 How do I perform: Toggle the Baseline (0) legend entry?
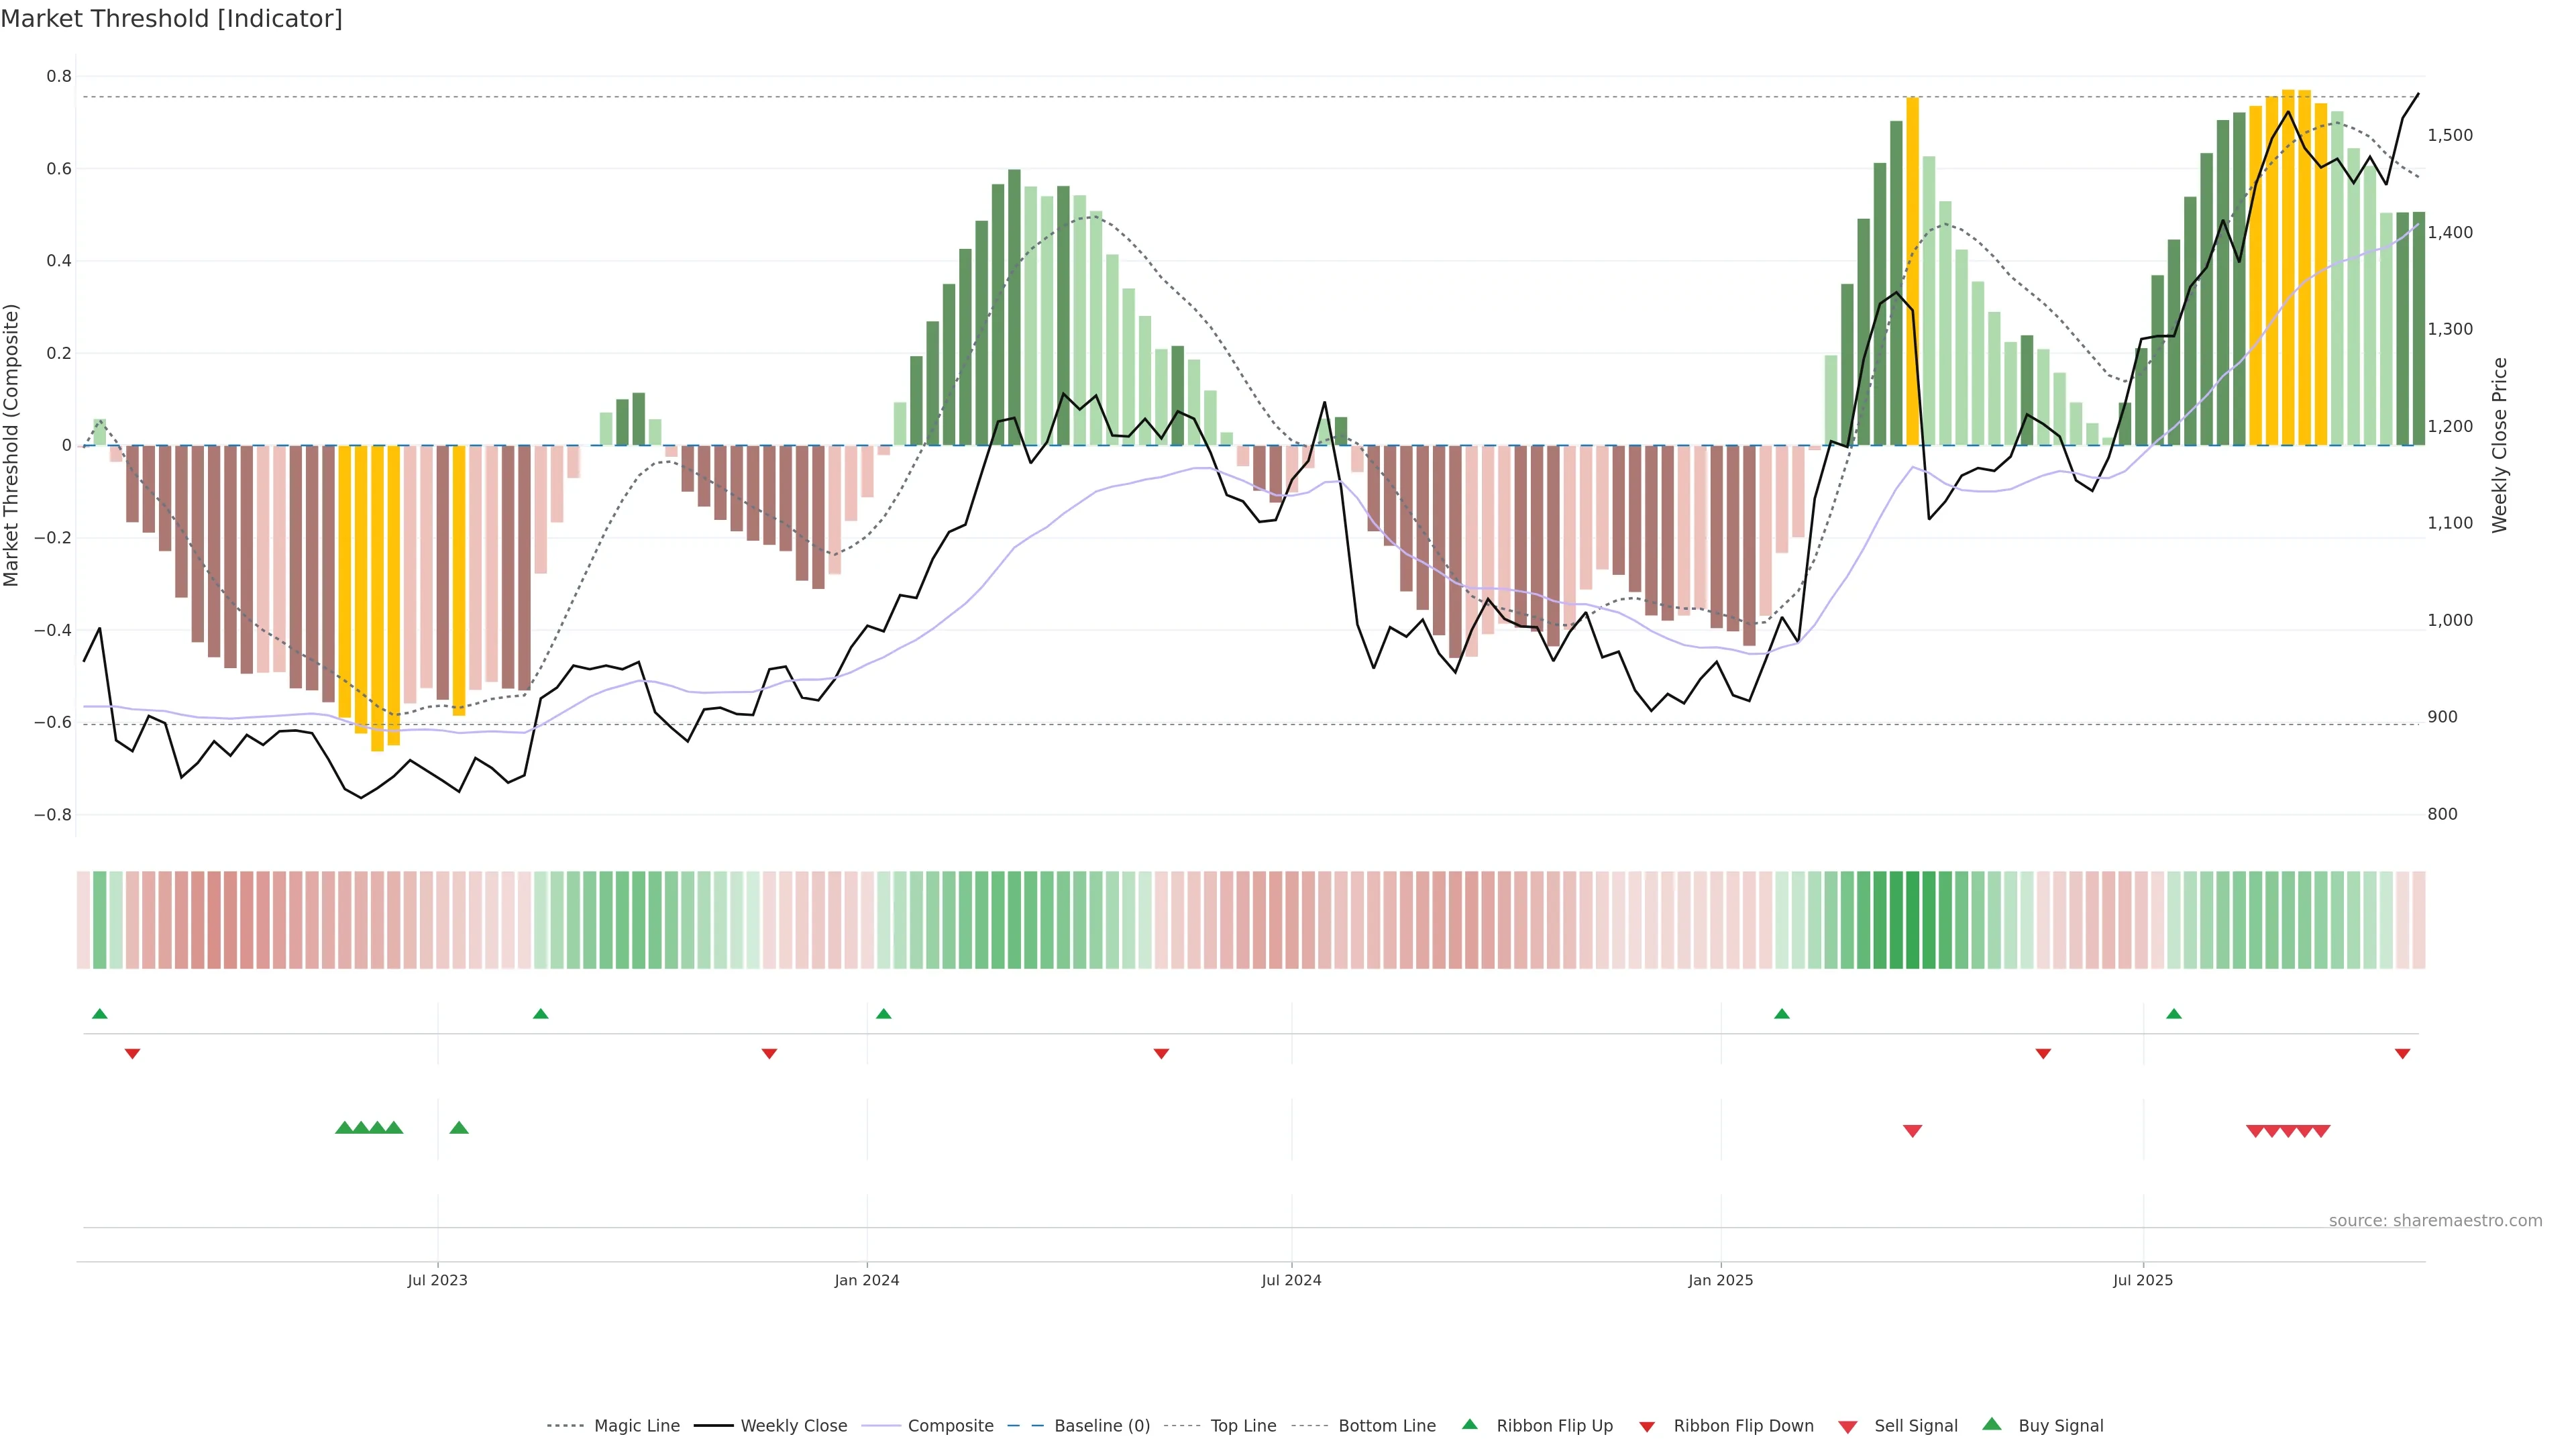click(x=1101, y=1426)
